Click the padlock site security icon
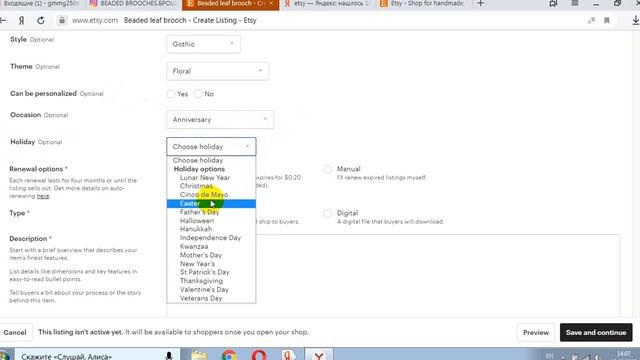The image size is (640, 360). pos(62,20)
